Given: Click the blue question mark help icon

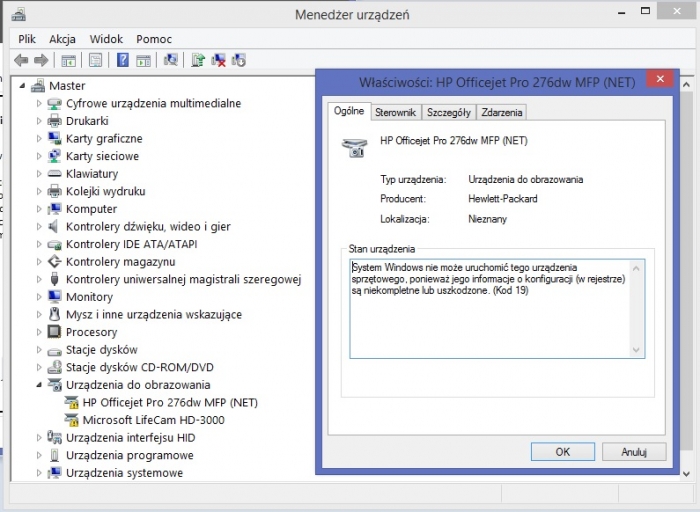Looking at the screenshot, I should (x=122, y=60).
